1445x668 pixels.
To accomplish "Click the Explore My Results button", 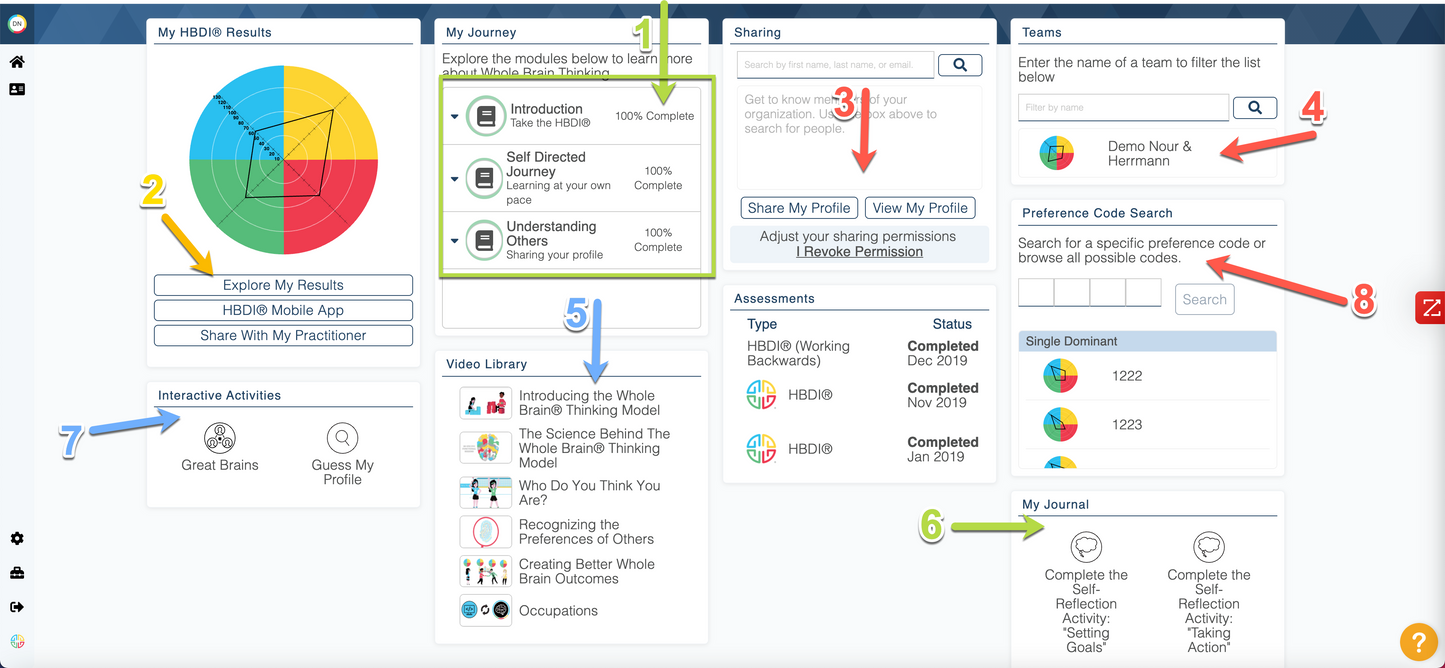I will 283,285.
